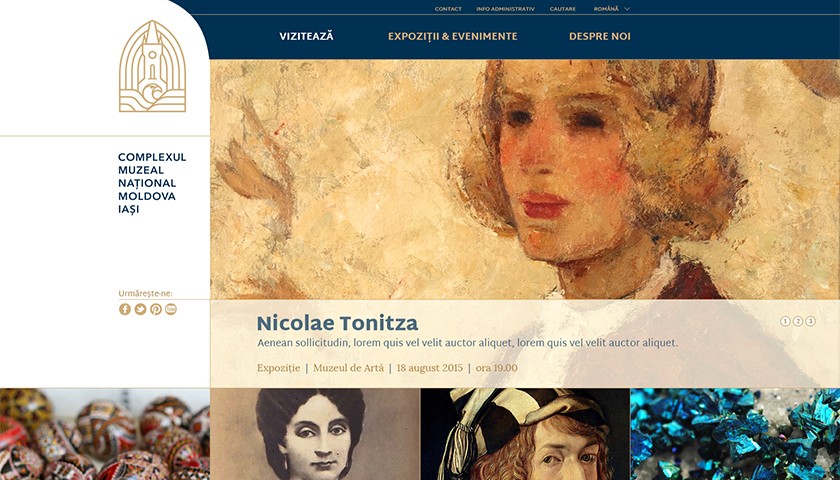Open the Despre Noi menu
Screen dimensions: 840x480
(599, 36)
